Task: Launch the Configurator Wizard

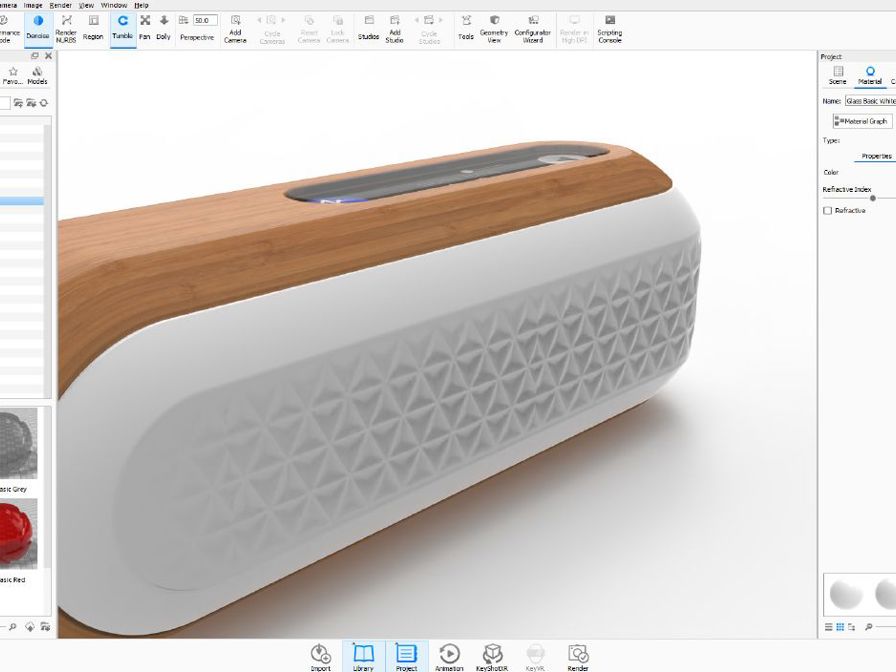Action: pos(533,27)
